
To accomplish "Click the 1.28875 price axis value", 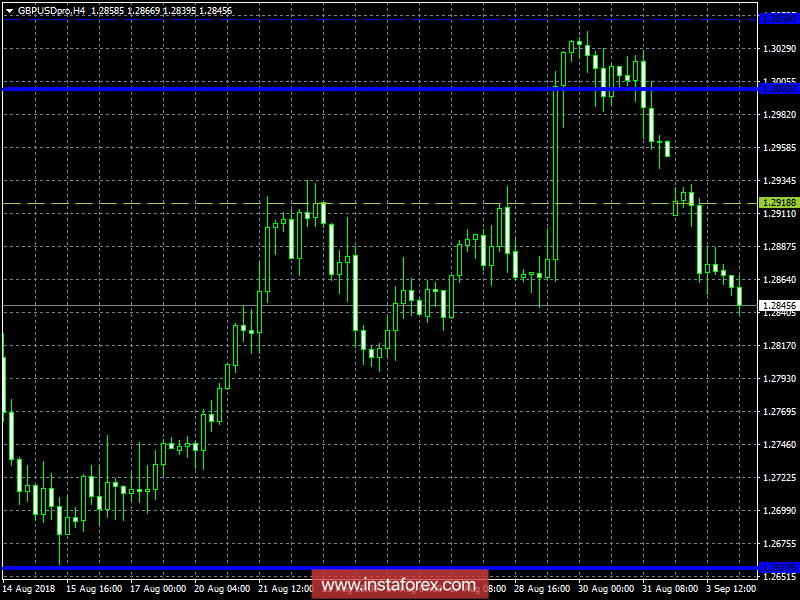I will click(780, 246).
